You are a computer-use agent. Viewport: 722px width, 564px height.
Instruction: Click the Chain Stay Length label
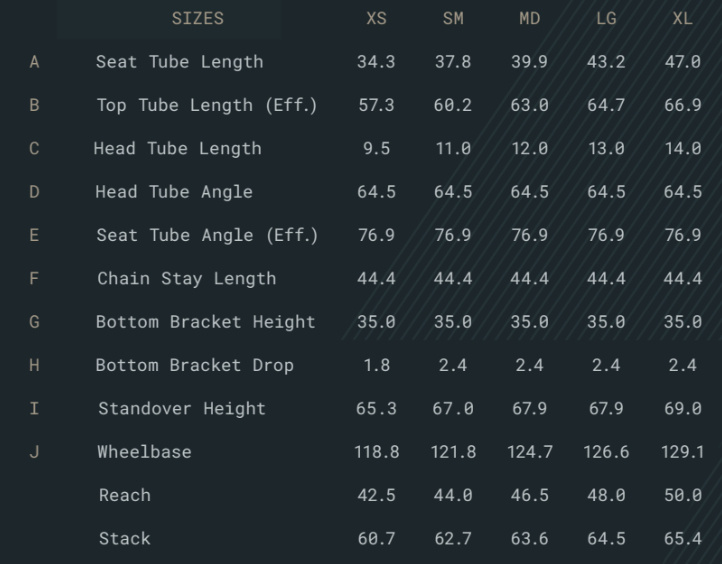[x=186, y=279]
